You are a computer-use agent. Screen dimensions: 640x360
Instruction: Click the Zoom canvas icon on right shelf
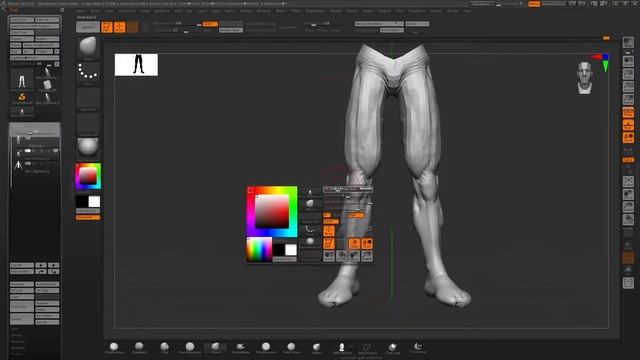[628, 74]
